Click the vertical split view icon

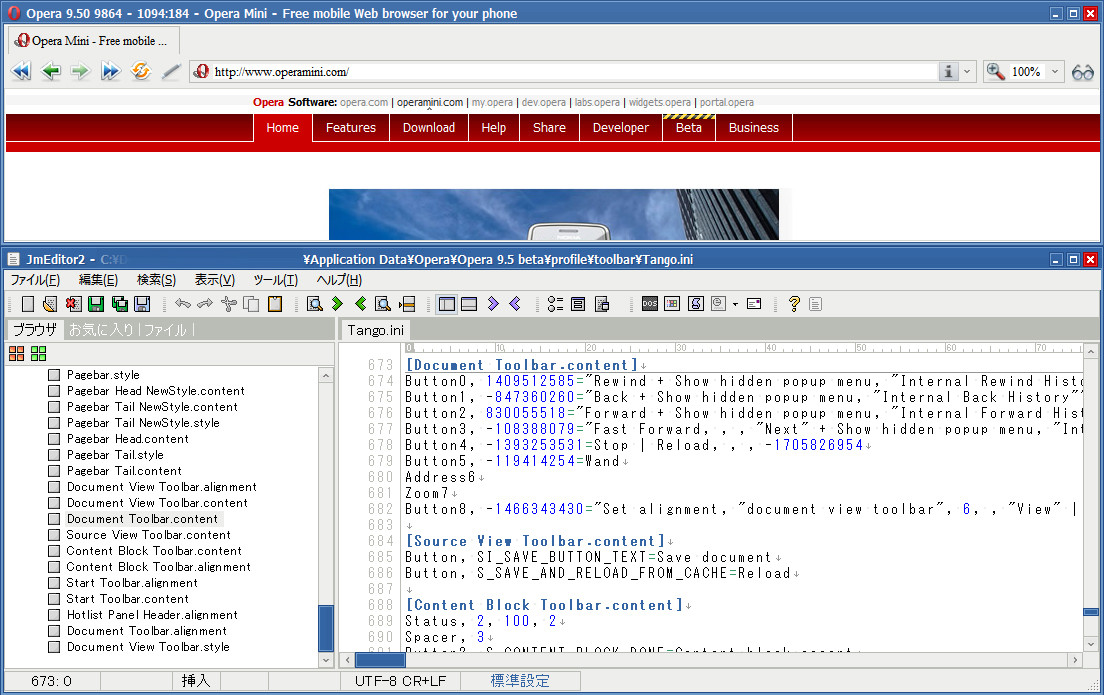[x=447, y=303]
